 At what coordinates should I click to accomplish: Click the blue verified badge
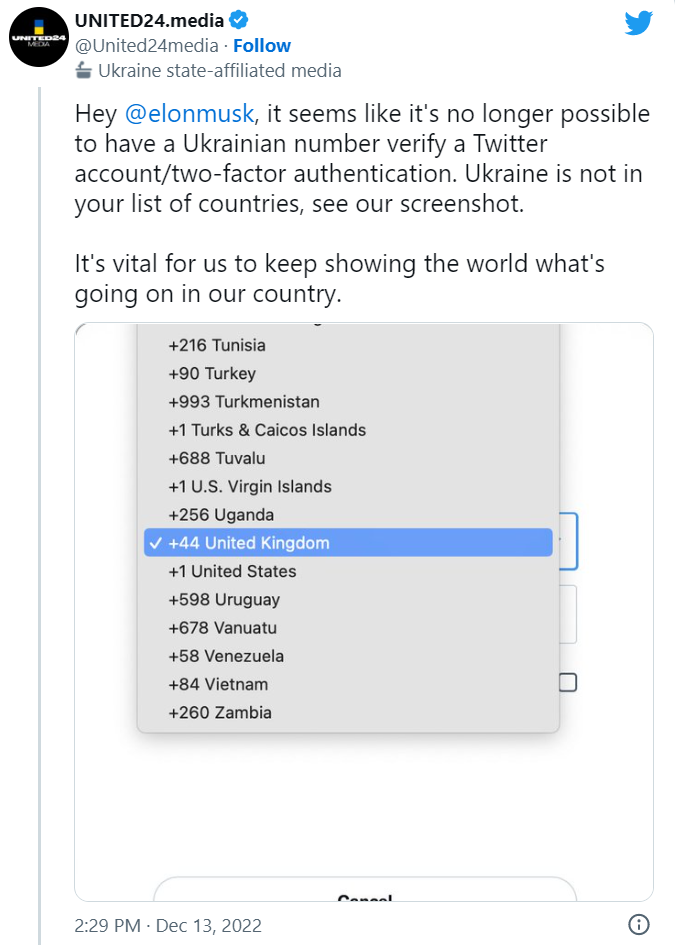[x=240, y=20]
